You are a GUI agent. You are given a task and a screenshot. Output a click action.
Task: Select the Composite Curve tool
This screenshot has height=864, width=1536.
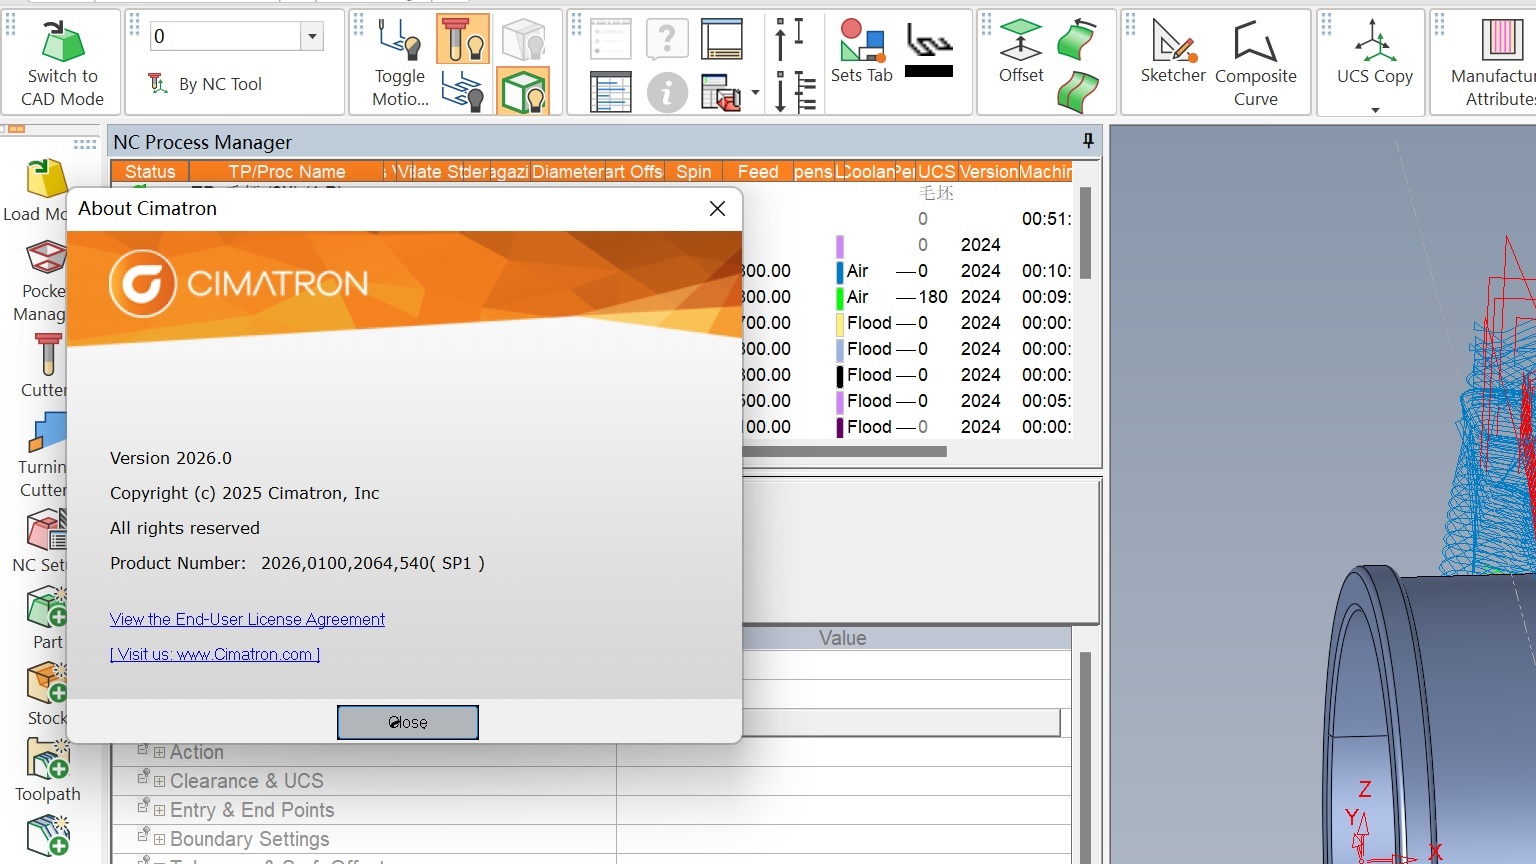click(1255, 62)
